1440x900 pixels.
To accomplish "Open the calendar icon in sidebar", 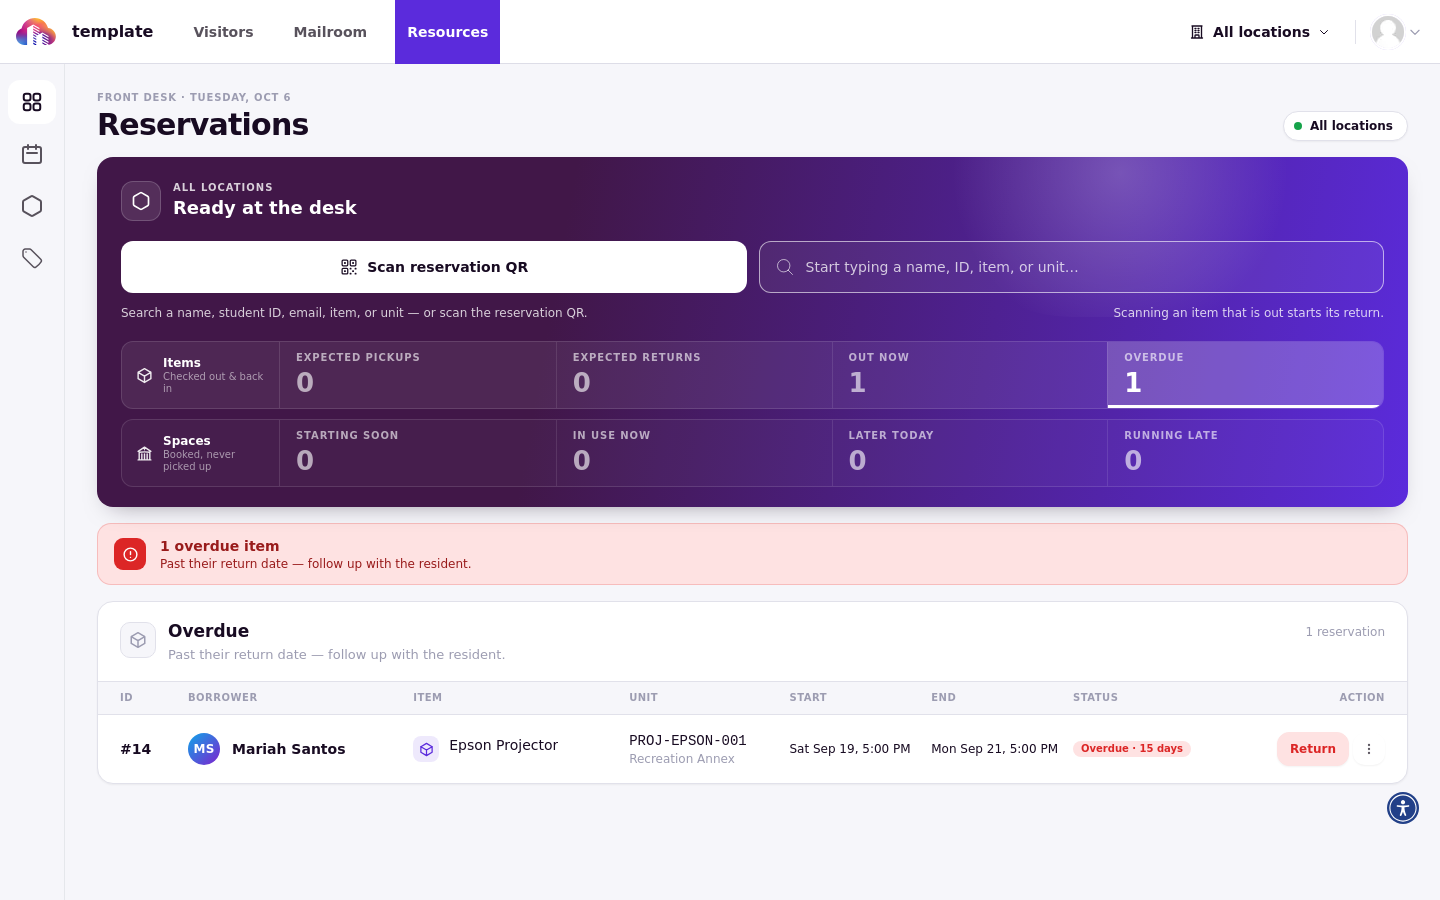I will coord(32,154).
